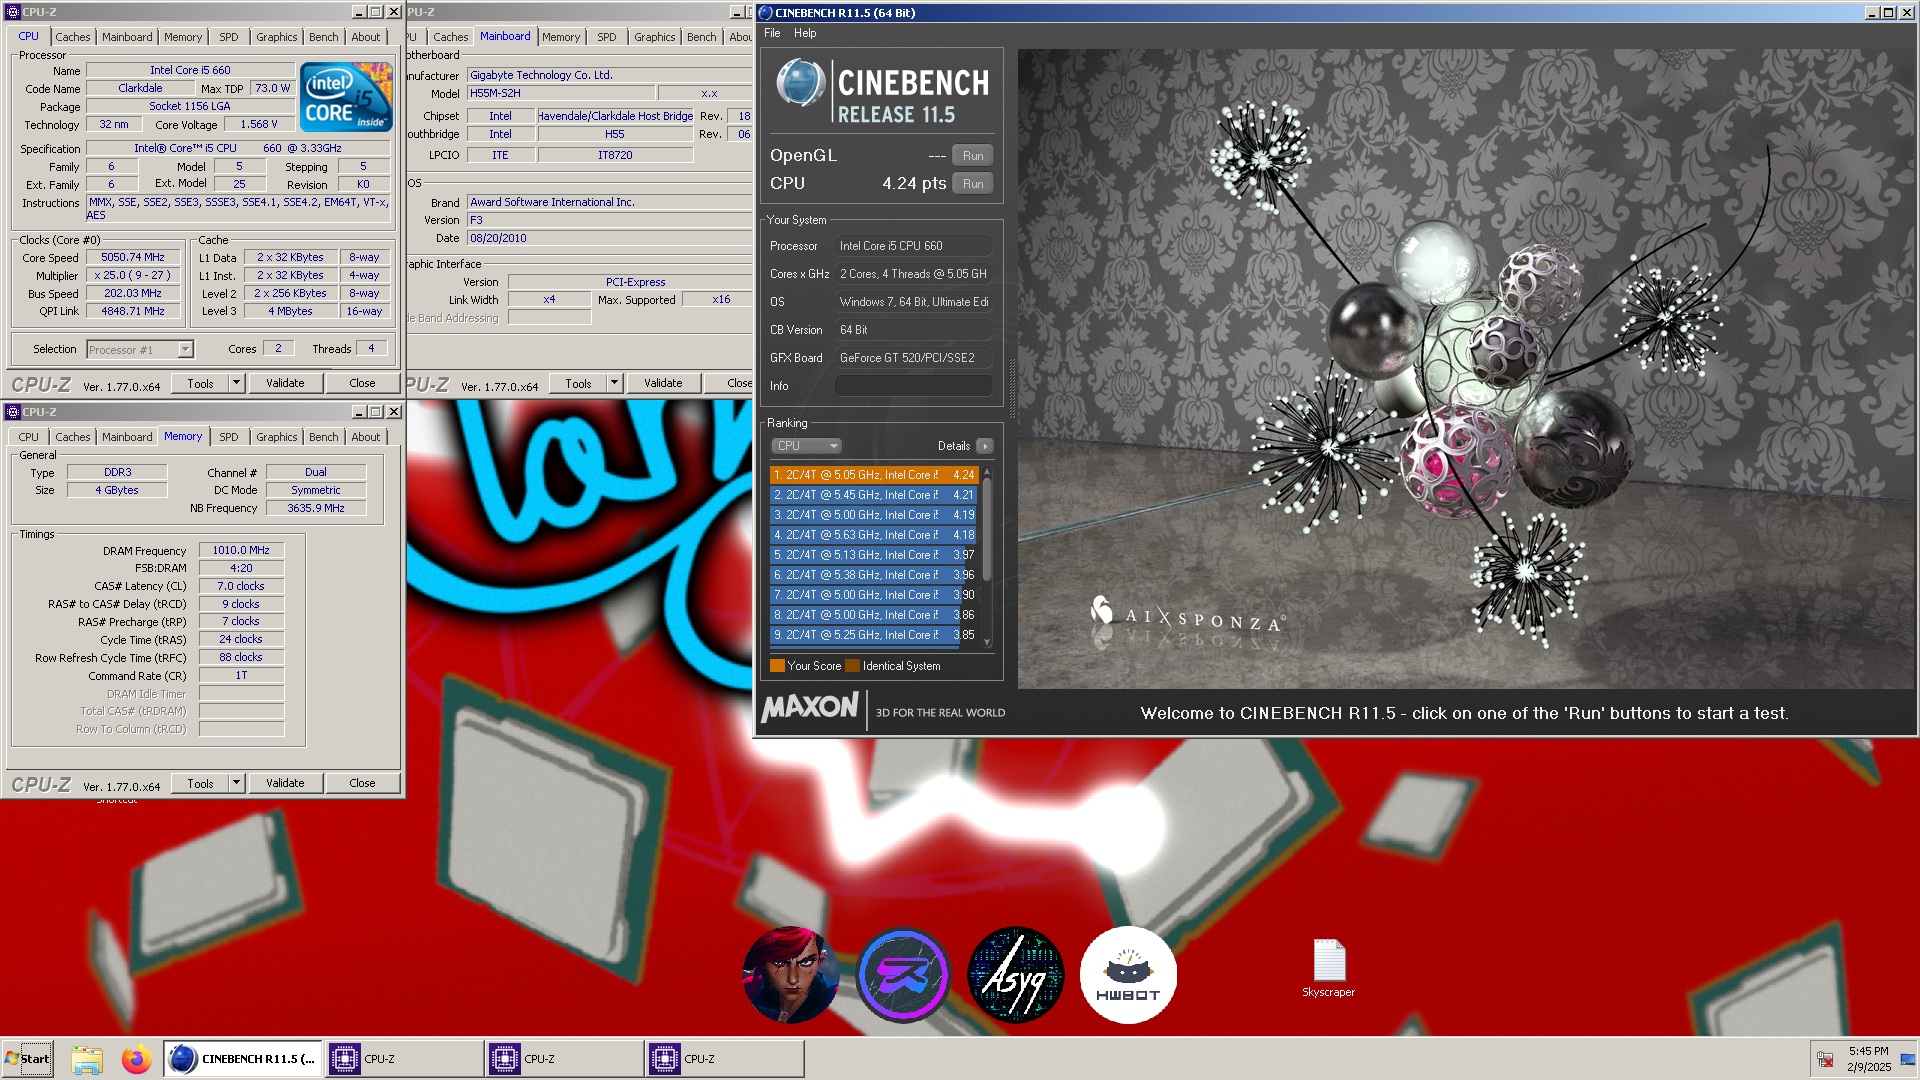The height and width of the screenshot is (1080, 1920).
Task: Click purple Z round desktop logo
Action: pyautogui.click(x=903, y=975)
